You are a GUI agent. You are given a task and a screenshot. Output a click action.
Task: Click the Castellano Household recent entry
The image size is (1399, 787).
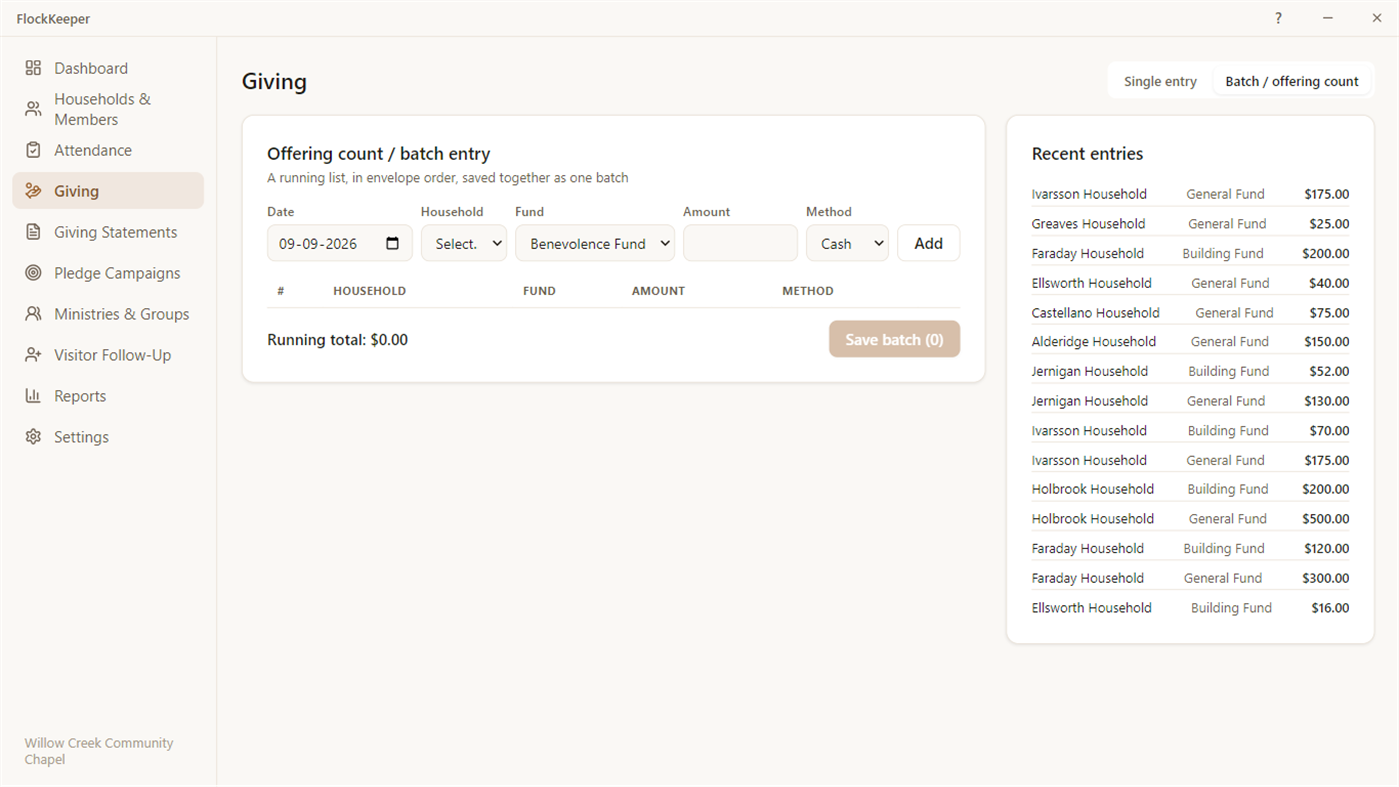click(x=1190, y=313)
